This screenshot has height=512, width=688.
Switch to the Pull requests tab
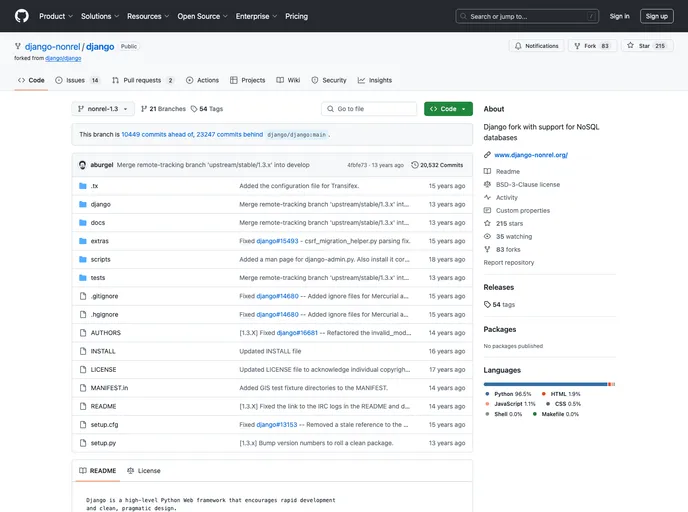pyautogui.click(x=143, y=80)
